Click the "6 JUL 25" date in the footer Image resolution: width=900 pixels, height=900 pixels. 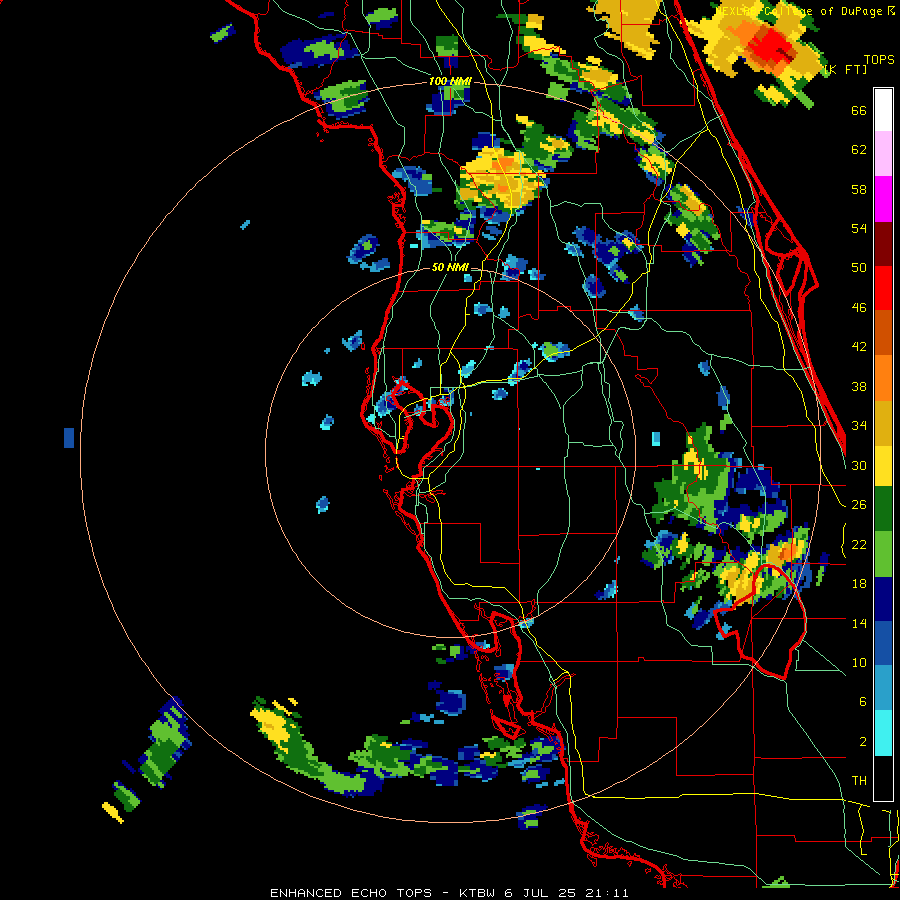540,893
